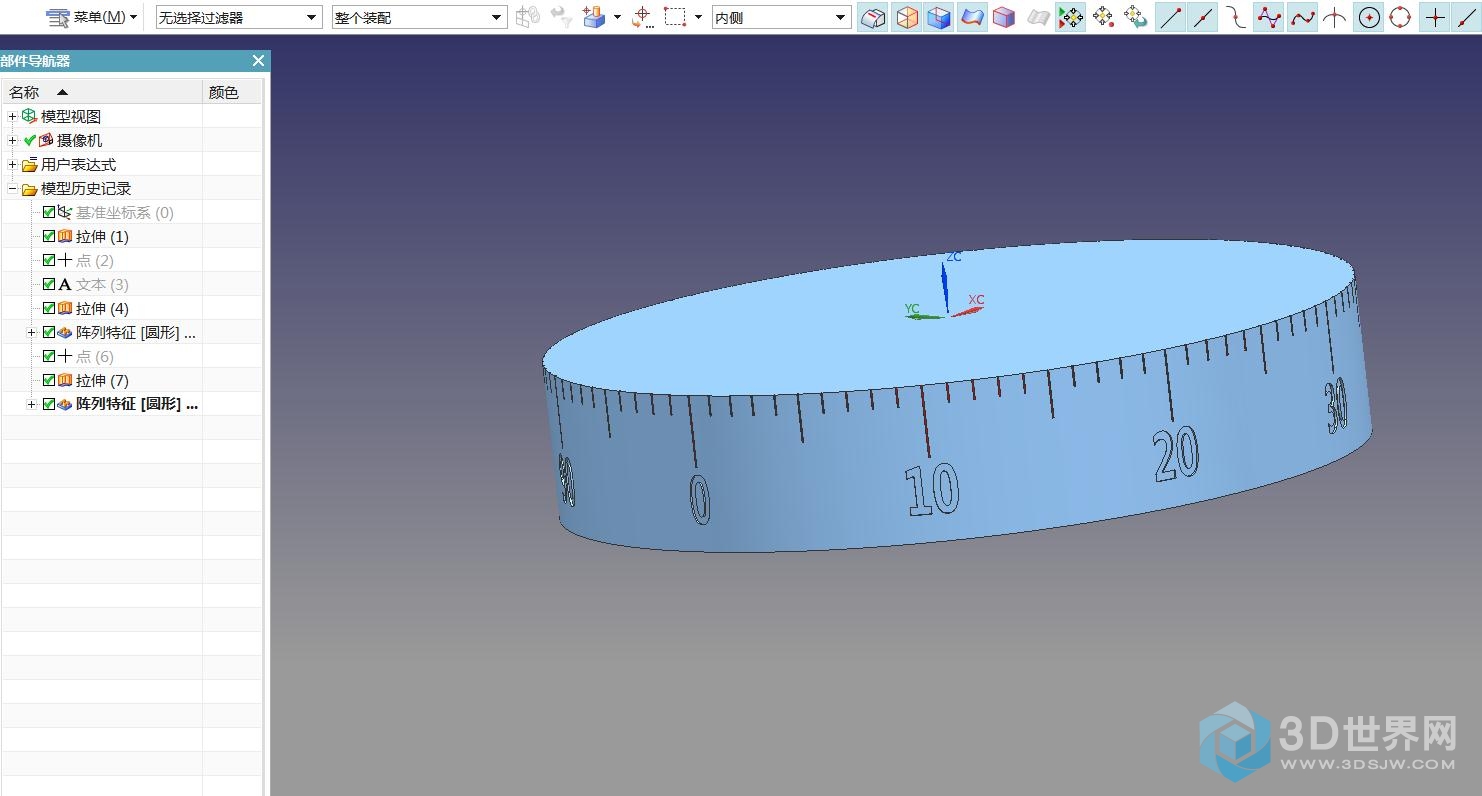Toggle the Intersection snap icon
1482x796 pixels.
coord(1334,17)
